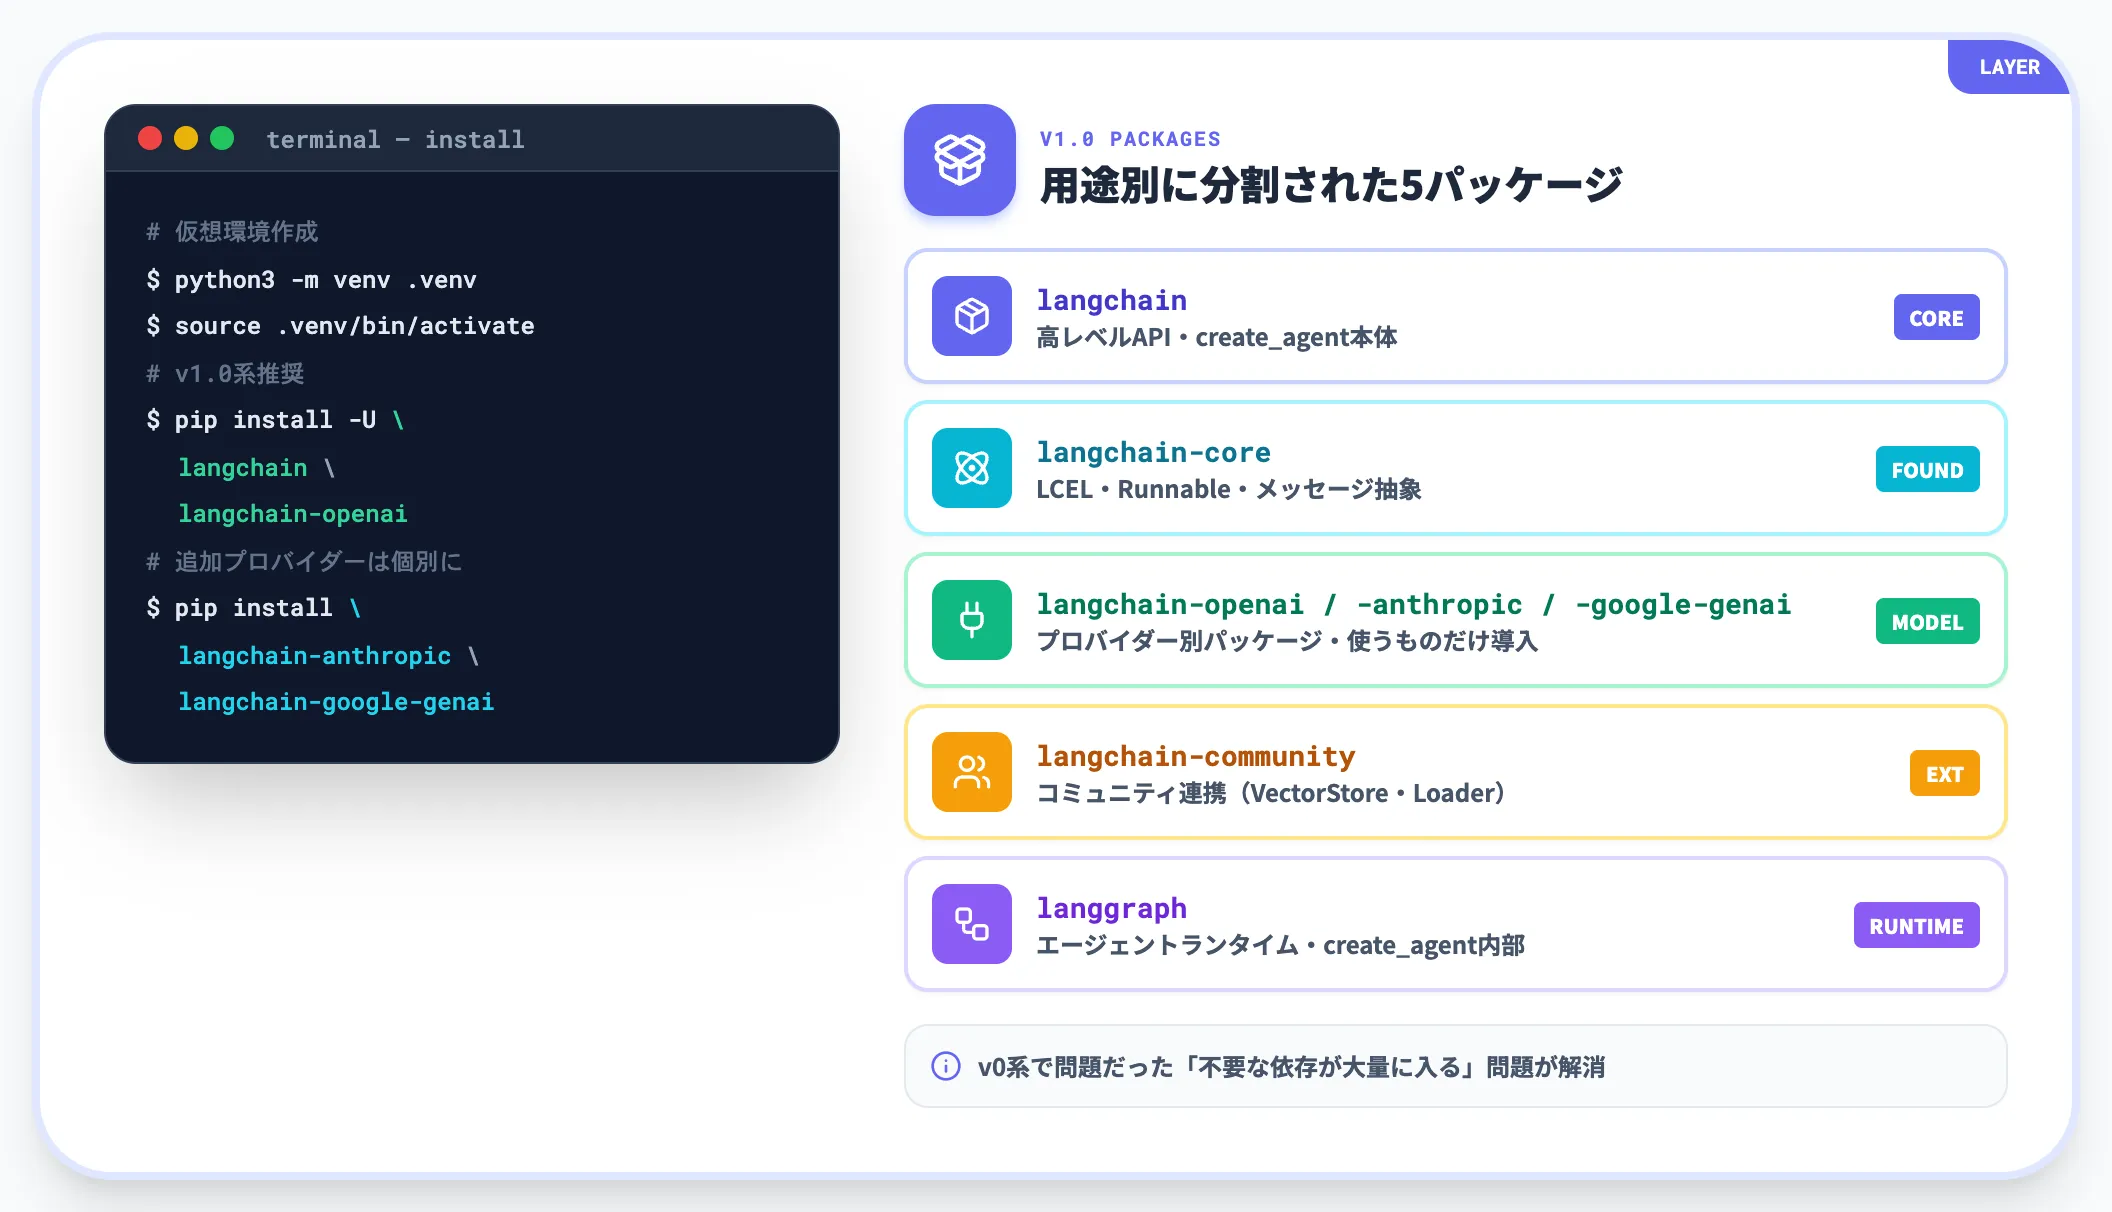Click the langchain-openai / -anthropic / -google-genai title

pos(1413,604)
